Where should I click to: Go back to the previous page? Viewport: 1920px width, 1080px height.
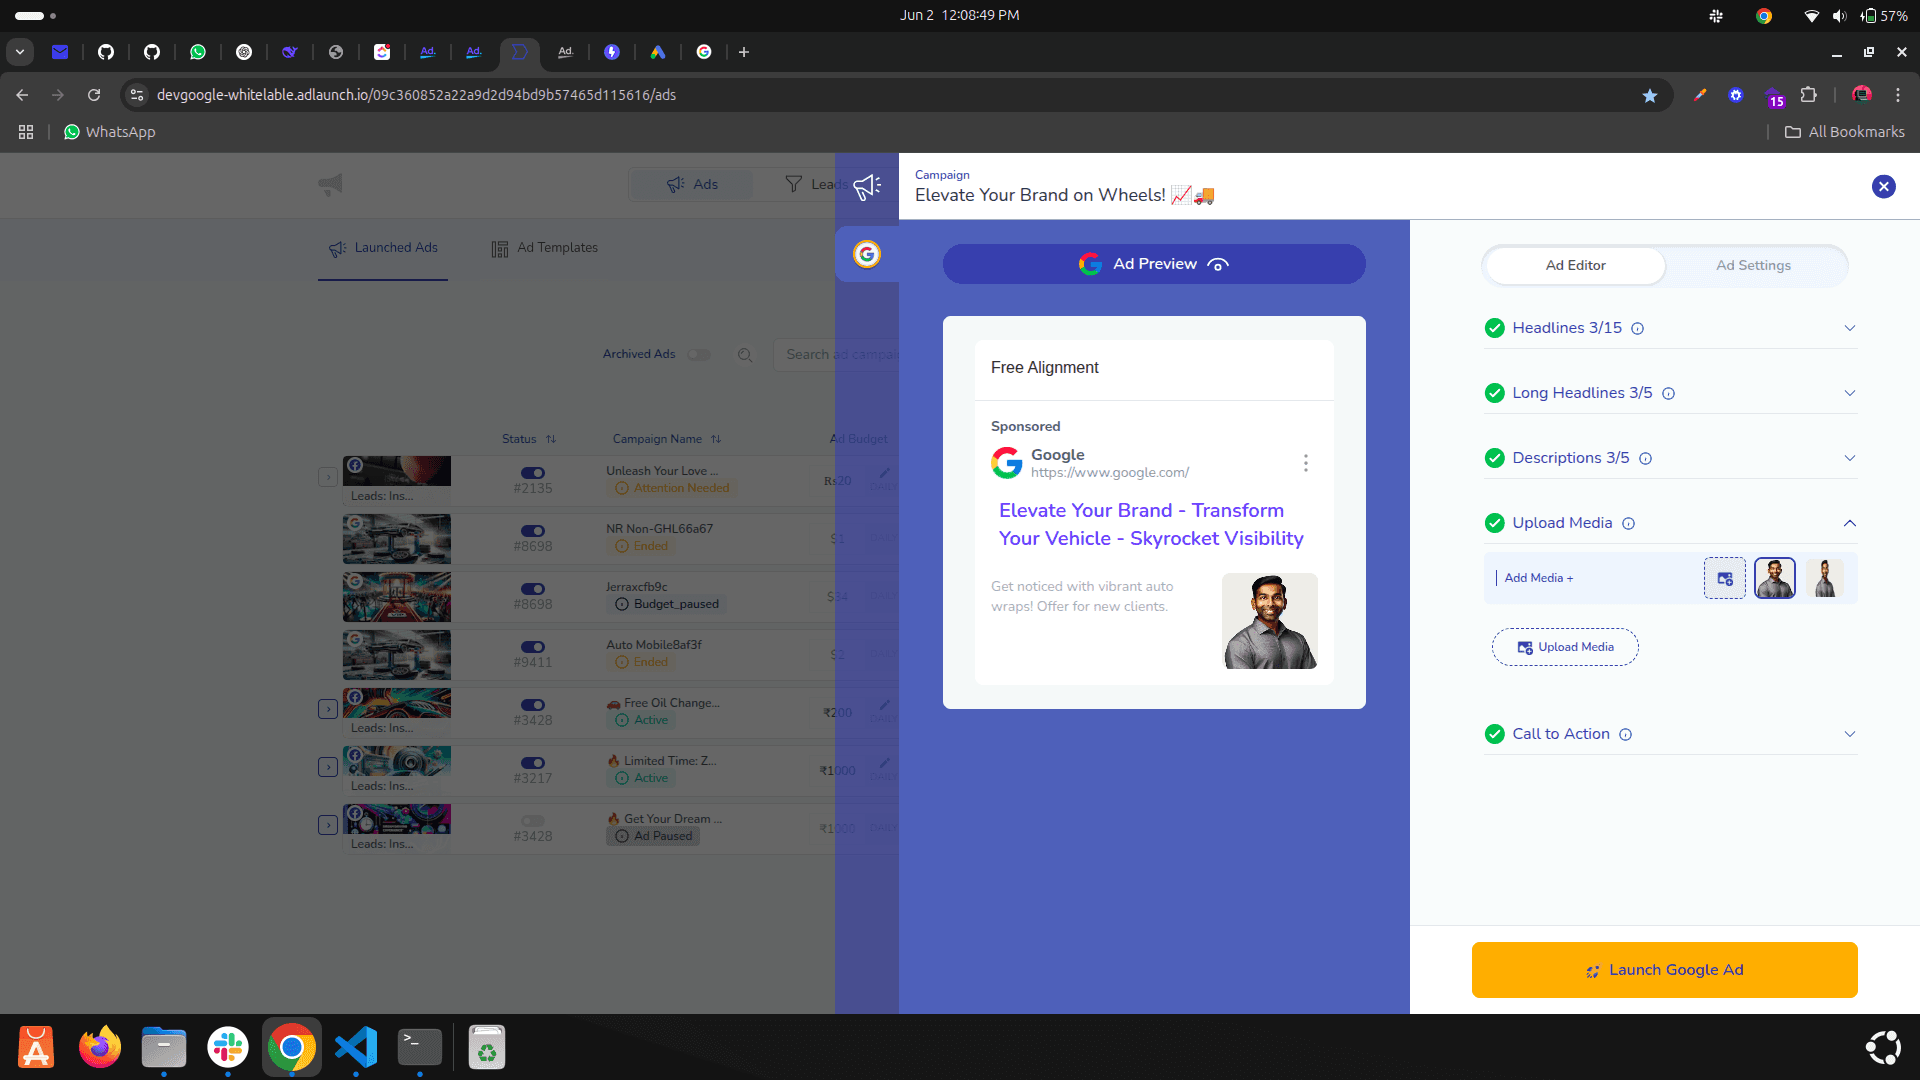point(22,95)
